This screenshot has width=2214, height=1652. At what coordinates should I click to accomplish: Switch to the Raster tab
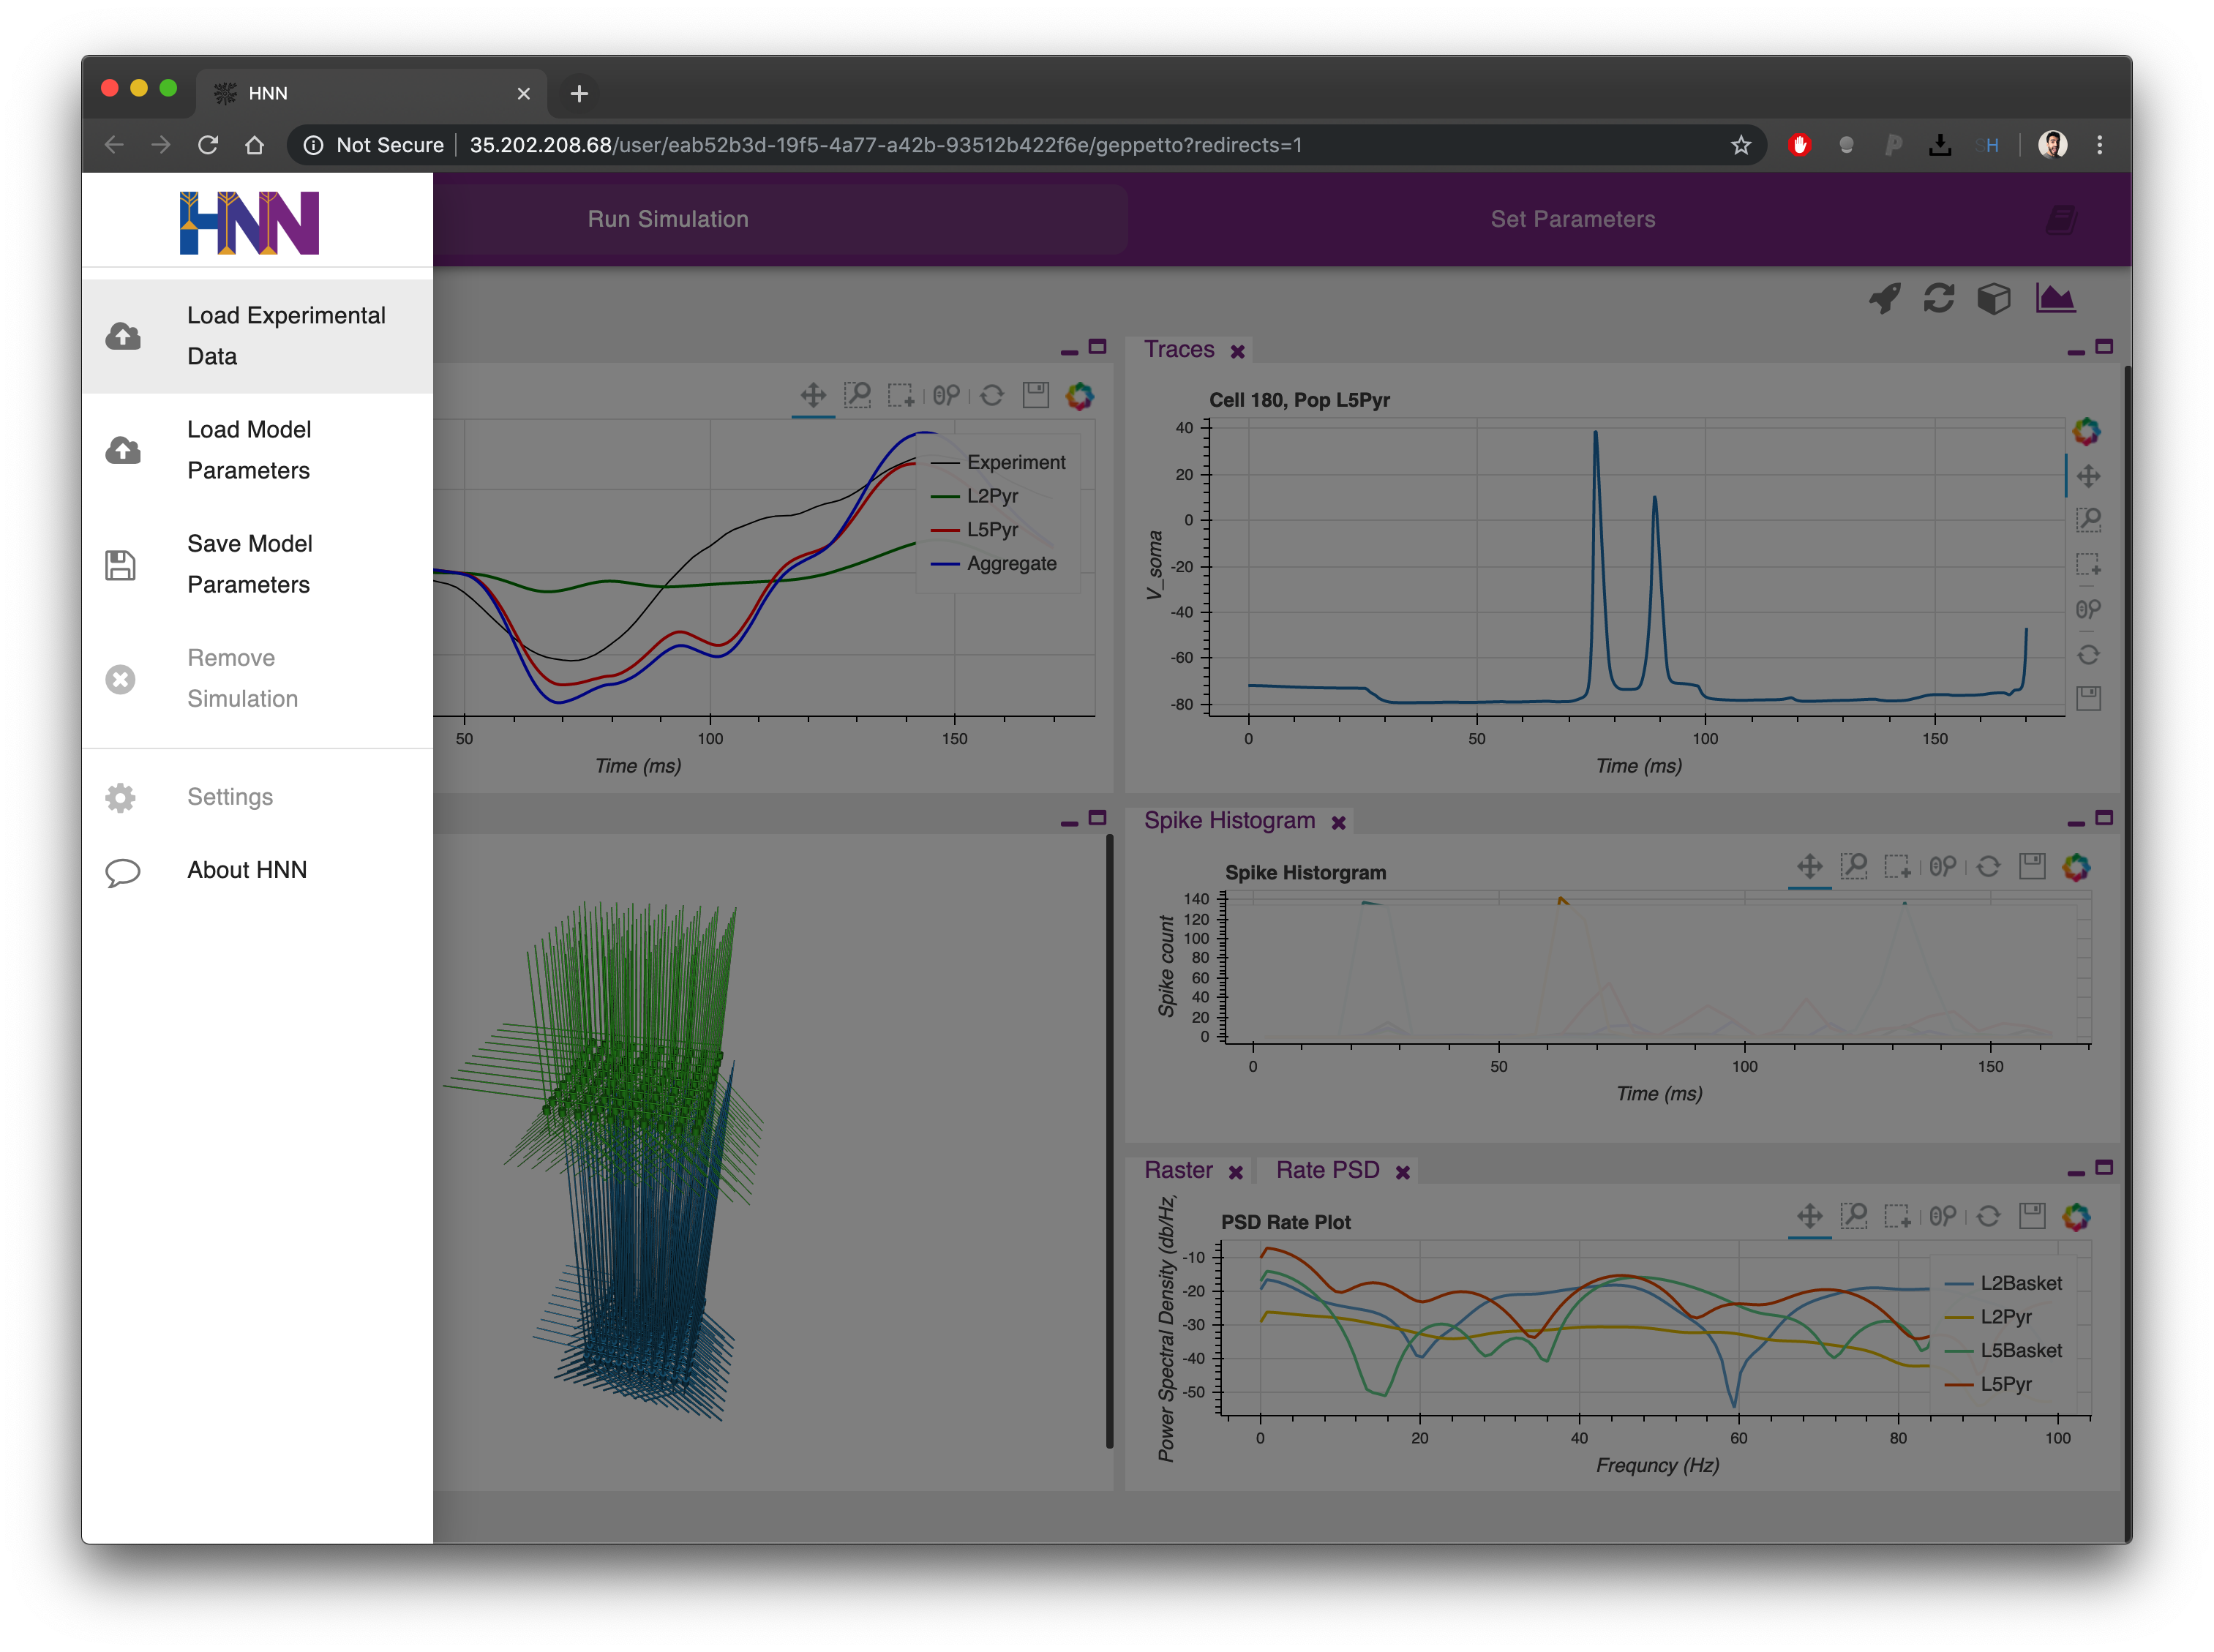1178,1170
